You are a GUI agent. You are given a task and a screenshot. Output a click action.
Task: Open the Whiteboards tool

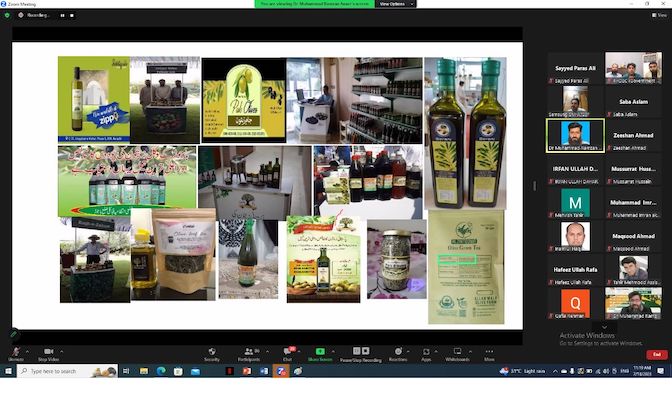pyautogui.click(x=457, y=352)
